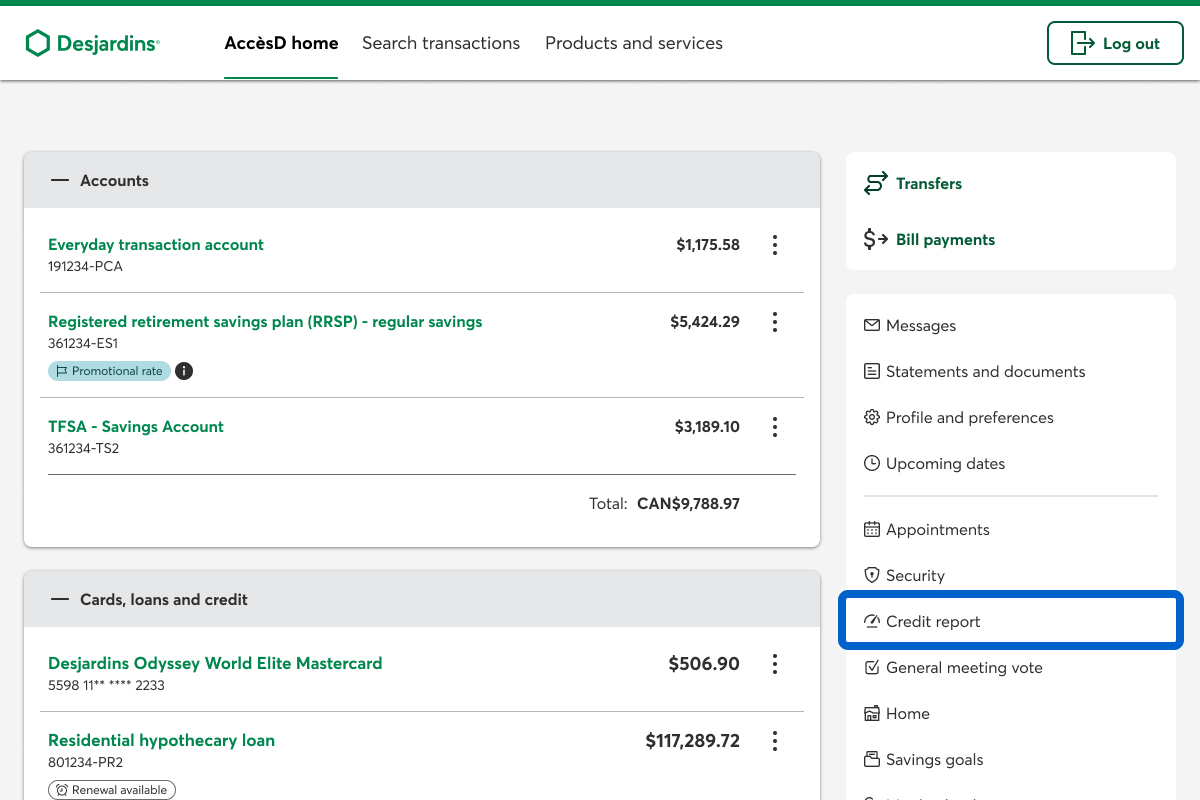
Task: Collapse the Accounts section
Action: click(60, 181)
